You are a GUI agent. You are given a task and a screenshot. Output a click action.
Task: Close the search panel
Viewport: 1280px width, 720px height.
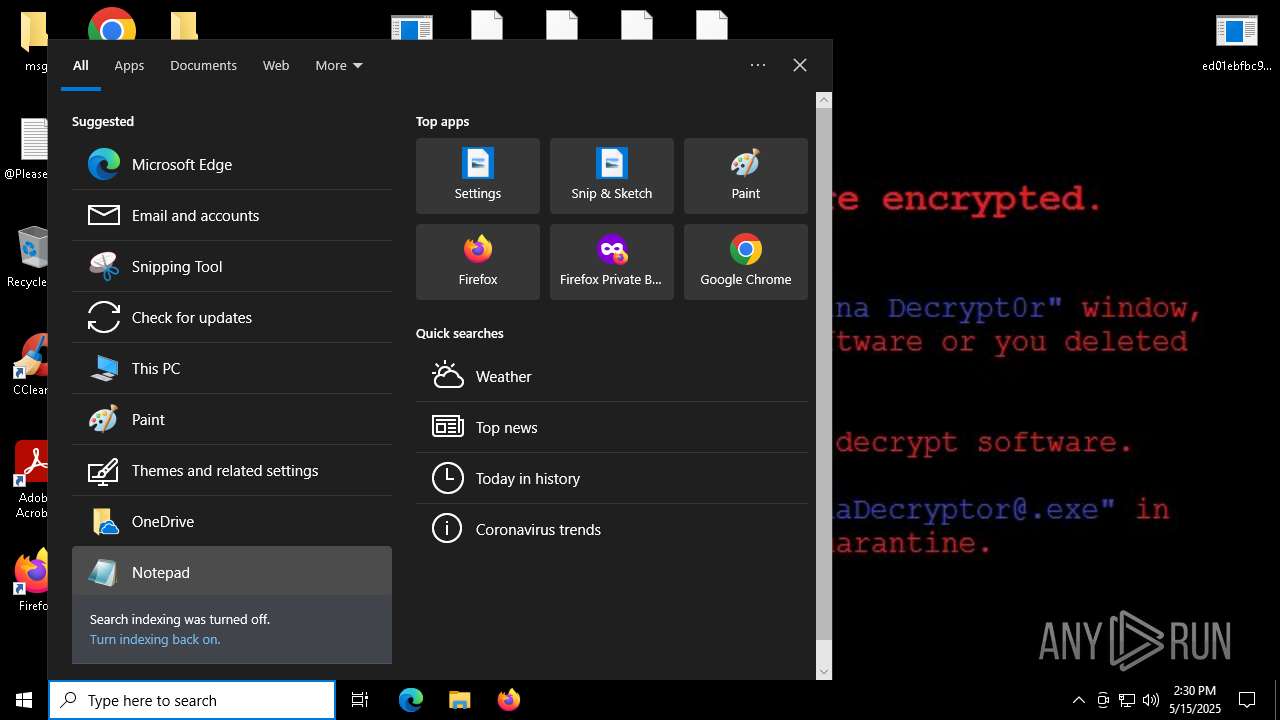pos(800,65)
